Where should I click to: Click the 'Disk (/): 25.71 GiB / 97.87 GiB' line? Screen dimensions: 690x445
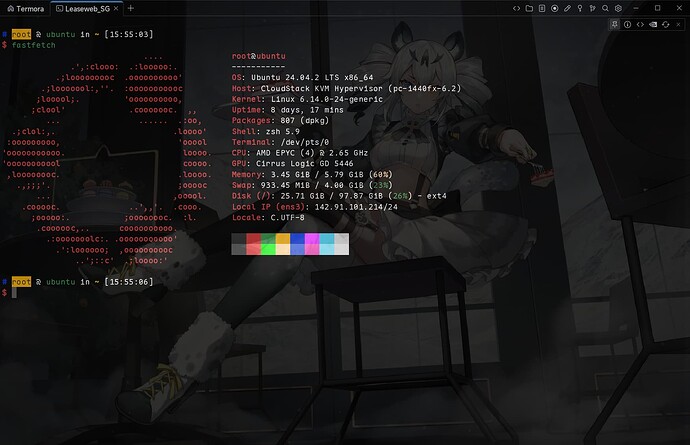pos(339,196)
